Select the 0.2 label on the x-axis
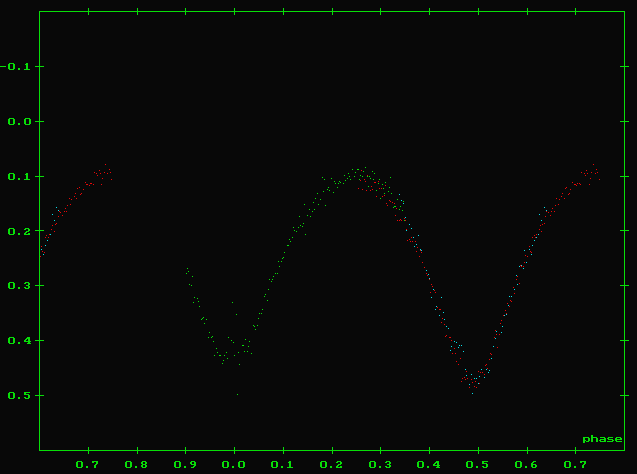The height and width of the screenshot is (474, 637). [332, 465]
